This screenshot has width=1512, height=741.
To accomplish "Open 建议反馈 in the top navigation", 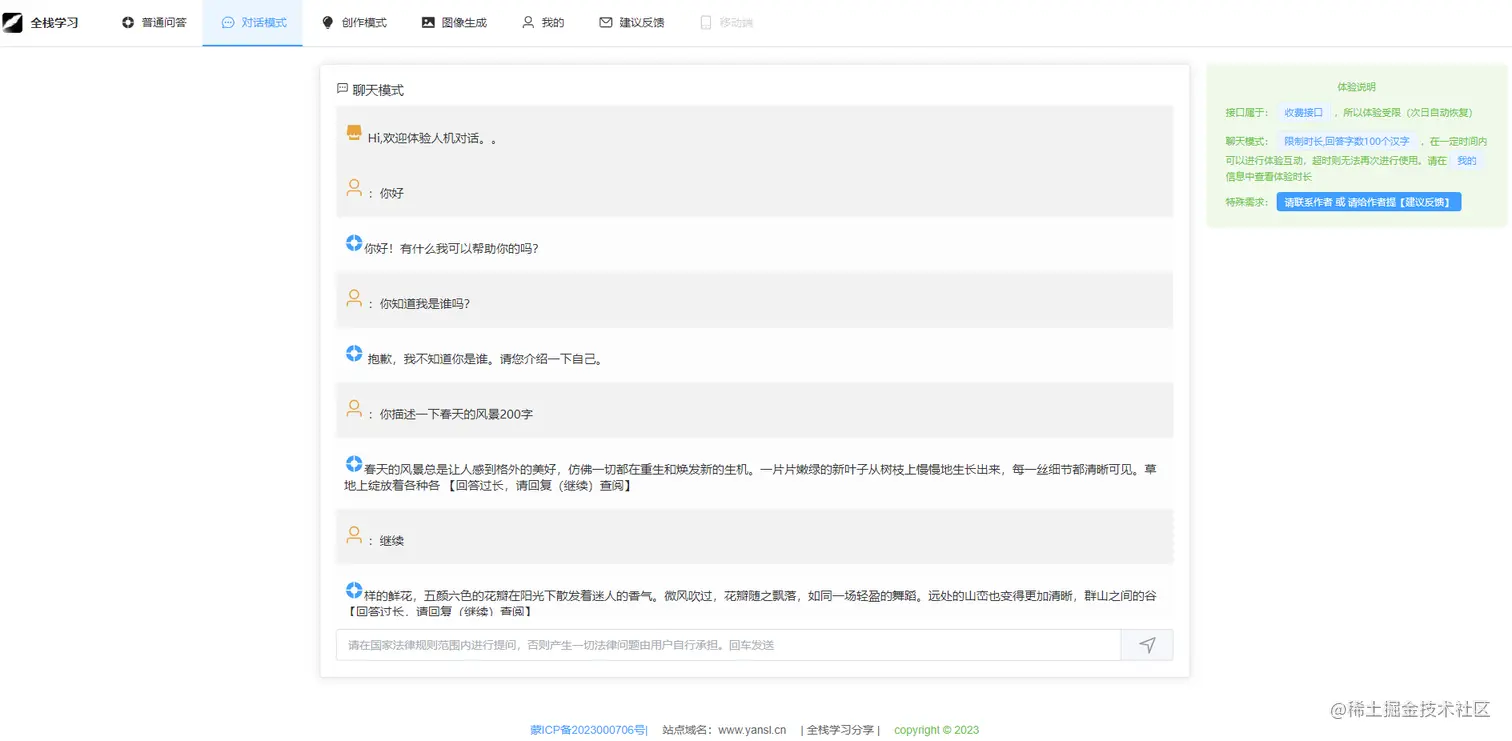I will coord(632,22).
